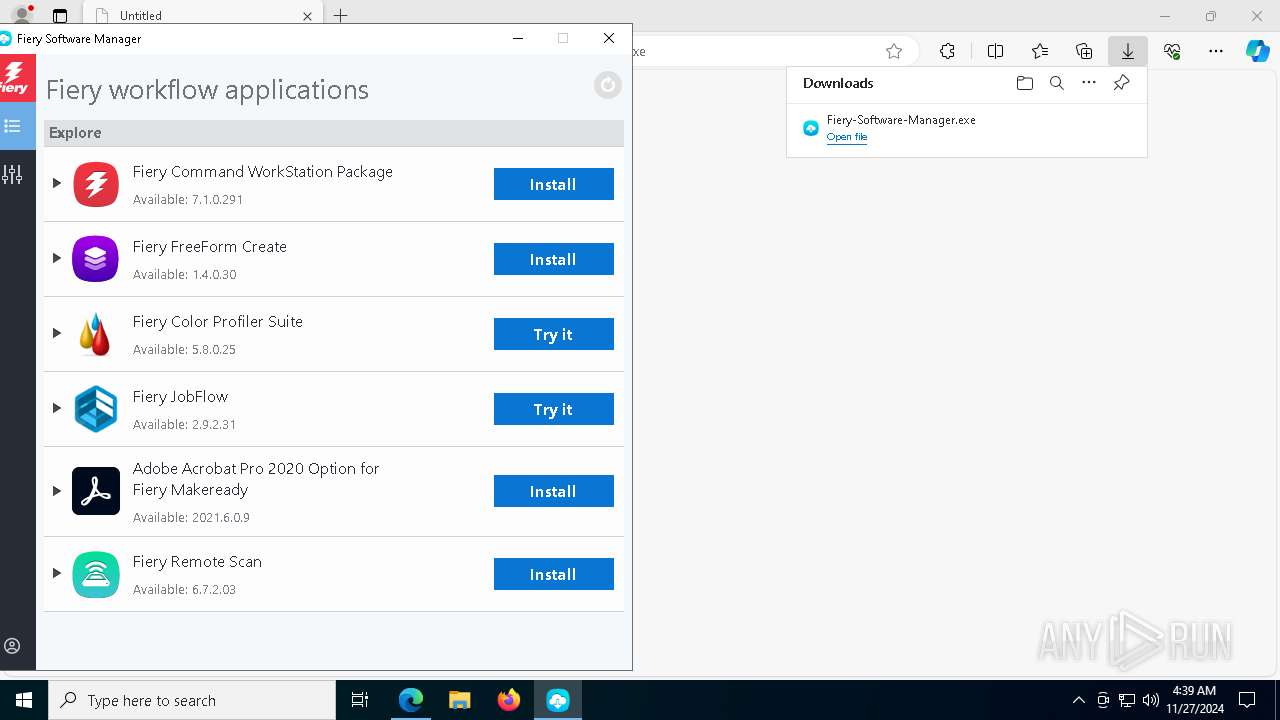Open Edge Browser essentials icon
The width and height of the screenshot is (1280, 720).
(x=1172, y=51)
